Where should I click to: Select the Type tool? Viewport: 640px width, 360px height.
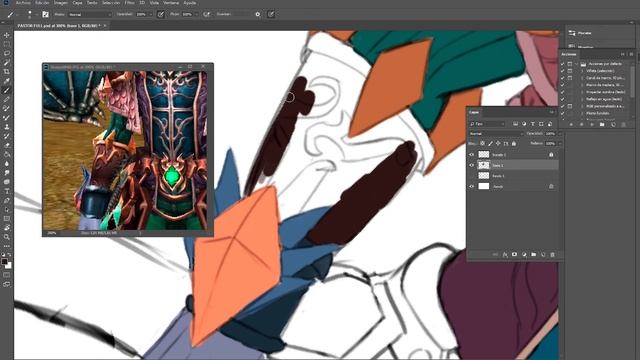coord(7,191)
